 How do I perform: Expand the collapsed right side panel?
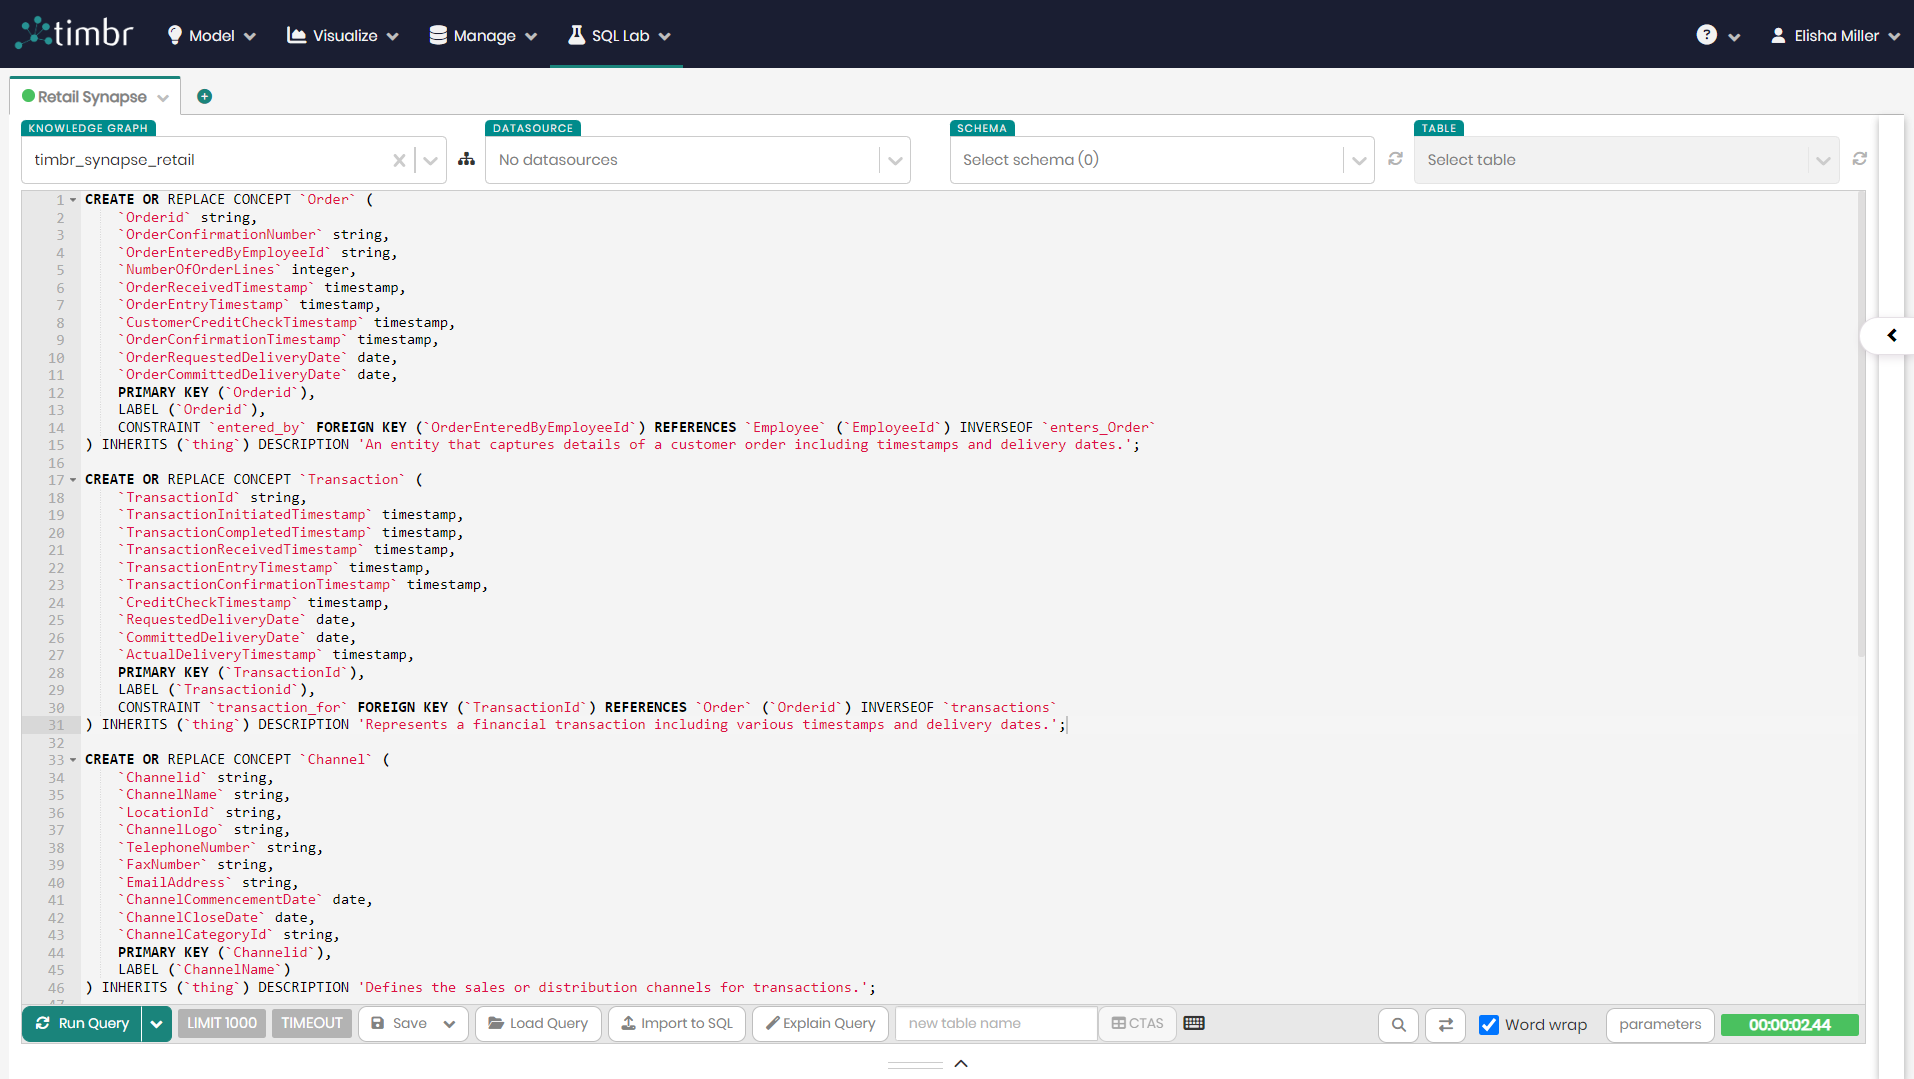point(1891,335)
